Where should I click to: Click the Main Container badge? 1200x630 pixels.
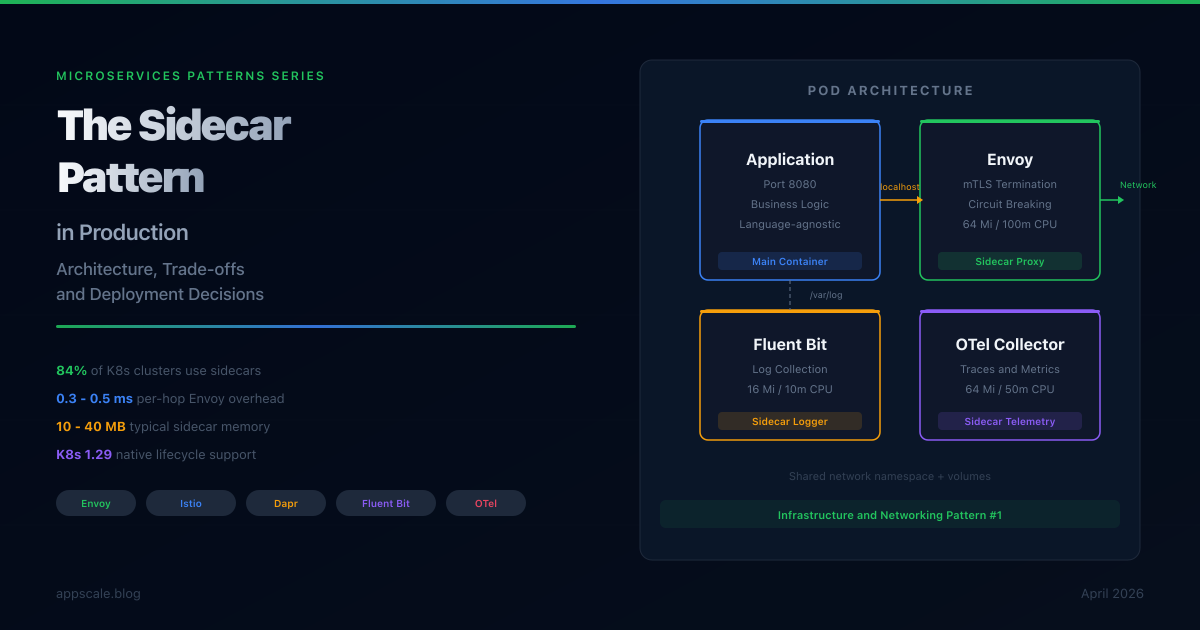pos(790,261)
